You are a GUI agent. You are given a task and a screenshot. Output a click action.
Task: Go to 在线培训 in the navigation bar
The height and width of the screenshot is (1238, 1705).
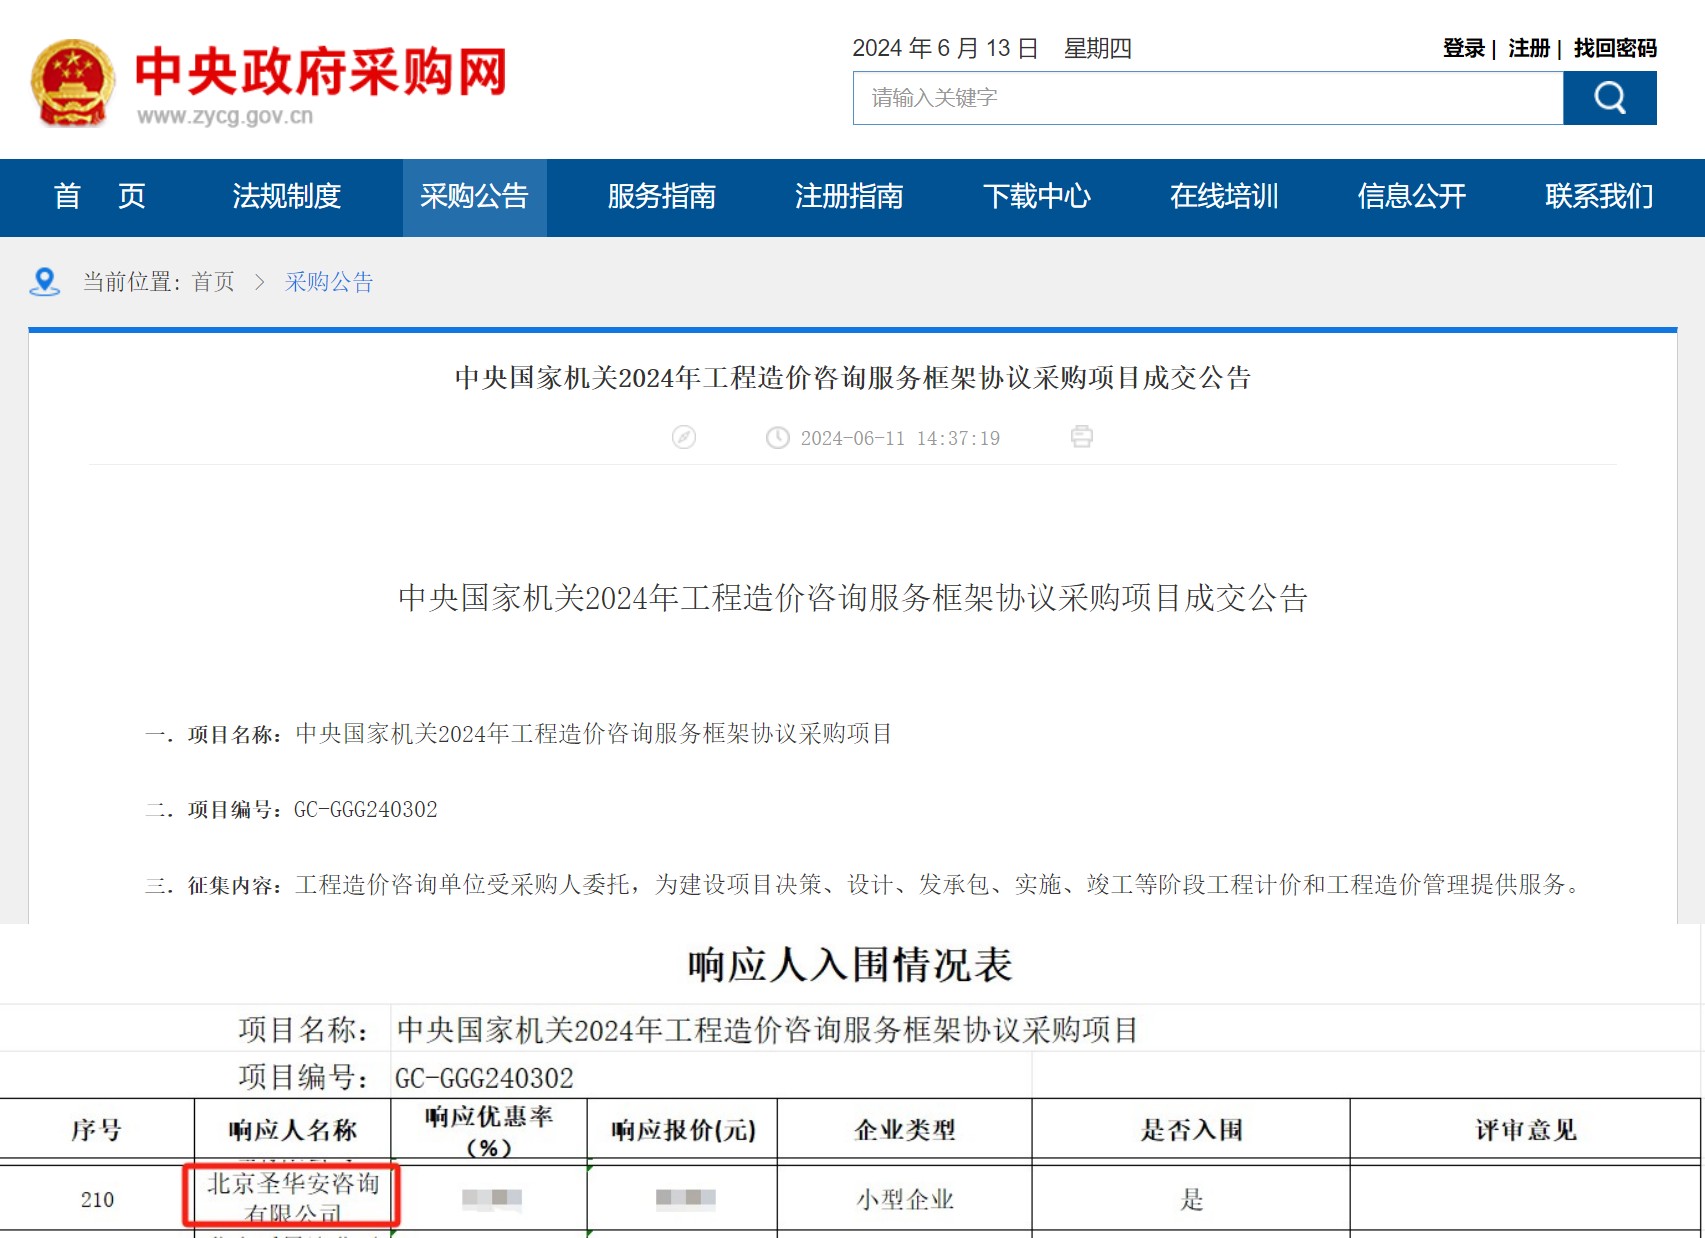[x=1224, y=197]
